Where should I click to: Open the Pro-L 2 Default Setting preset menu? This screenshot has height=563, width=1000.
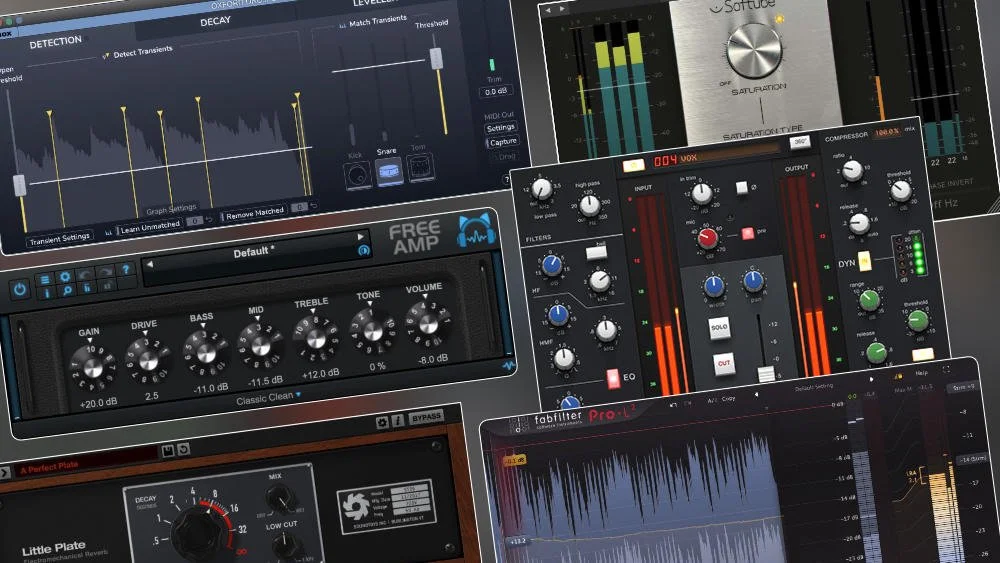(814, 387)
